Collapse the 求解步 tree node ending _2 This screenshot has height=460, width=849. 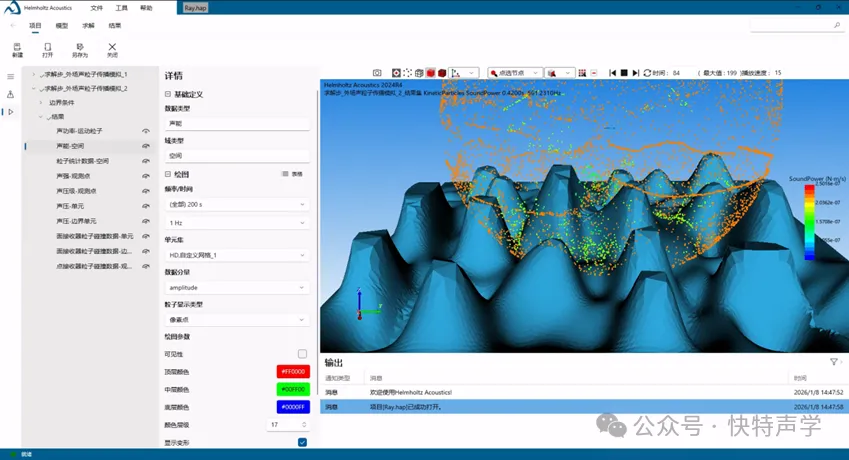[34, 88]
